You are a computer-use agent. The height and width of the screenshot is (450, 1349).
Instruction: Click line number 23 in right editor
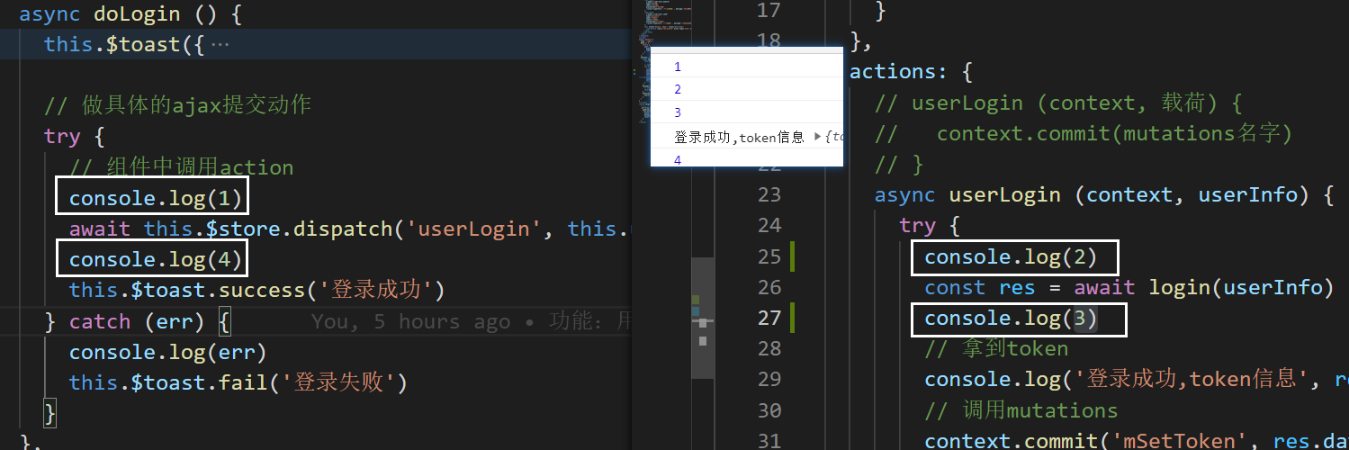point(768,195)
